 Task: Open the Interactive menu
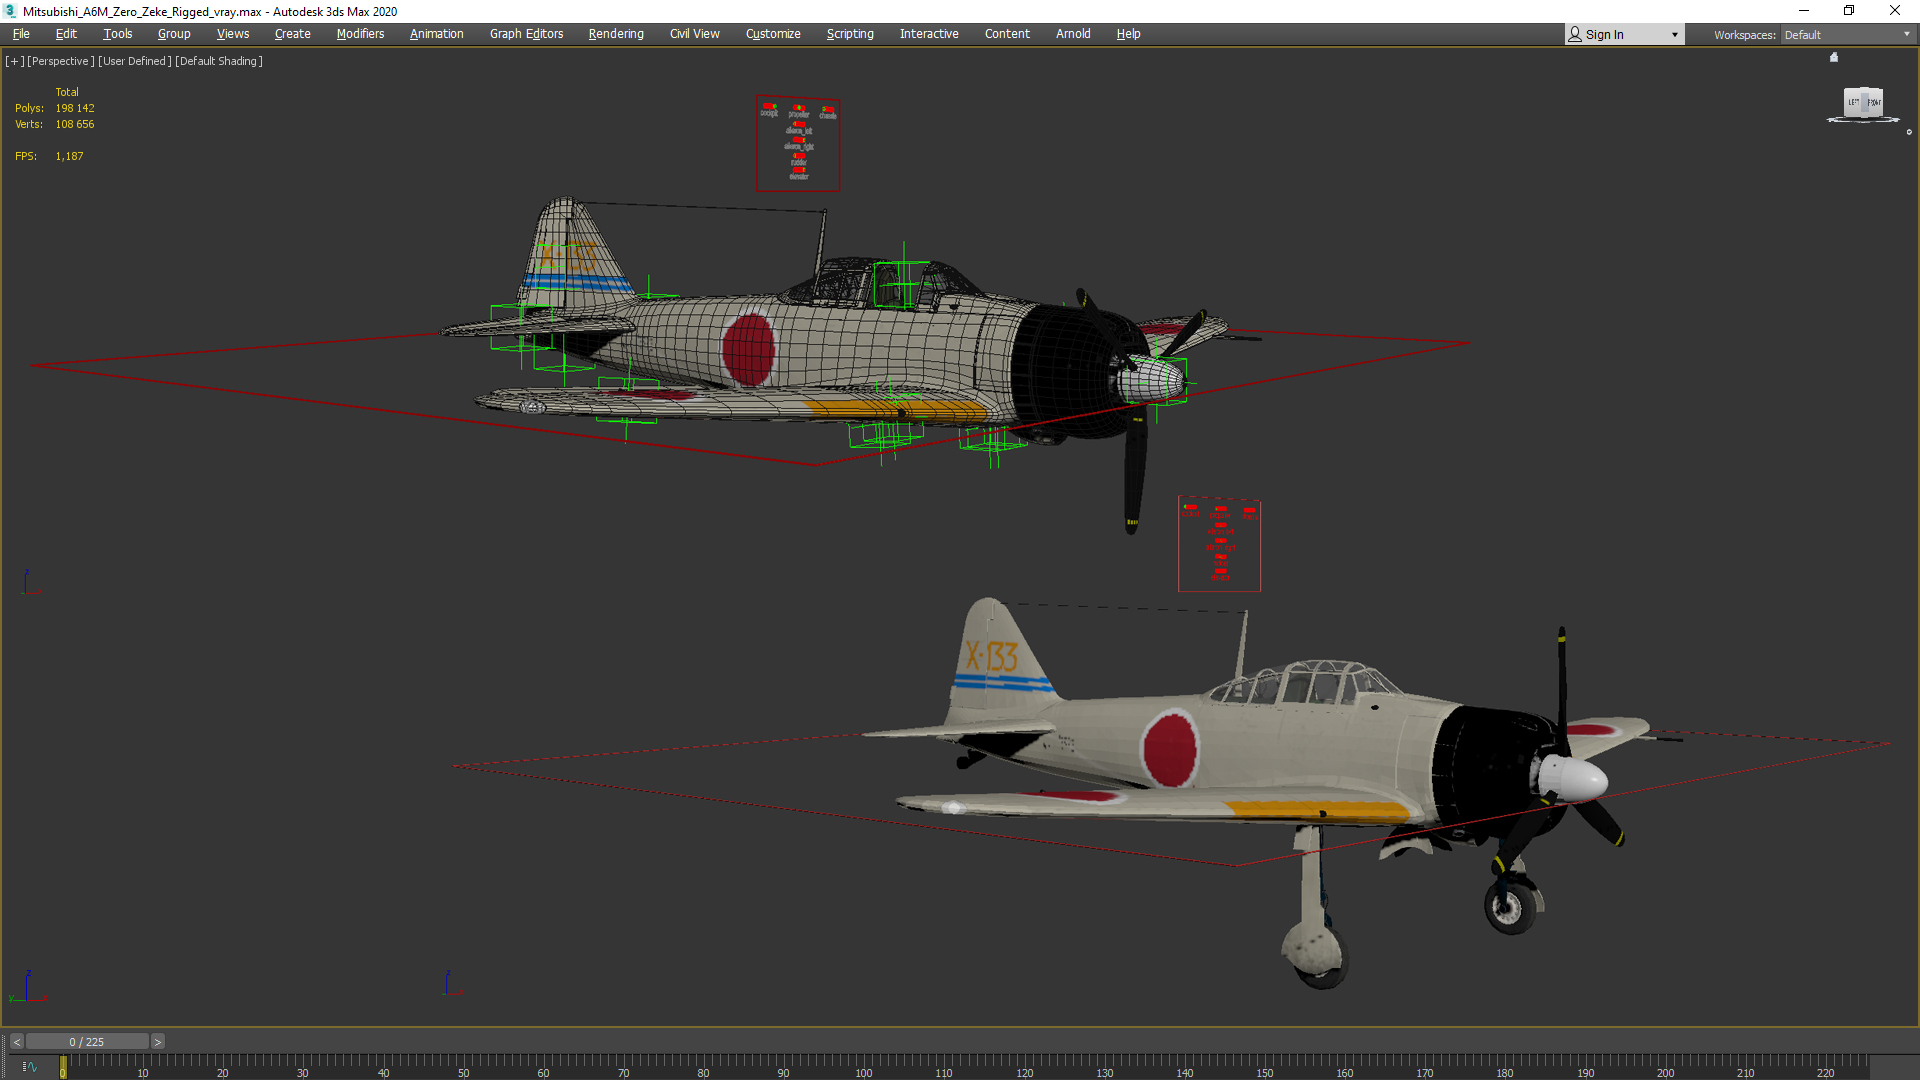(x=929, y=34)
